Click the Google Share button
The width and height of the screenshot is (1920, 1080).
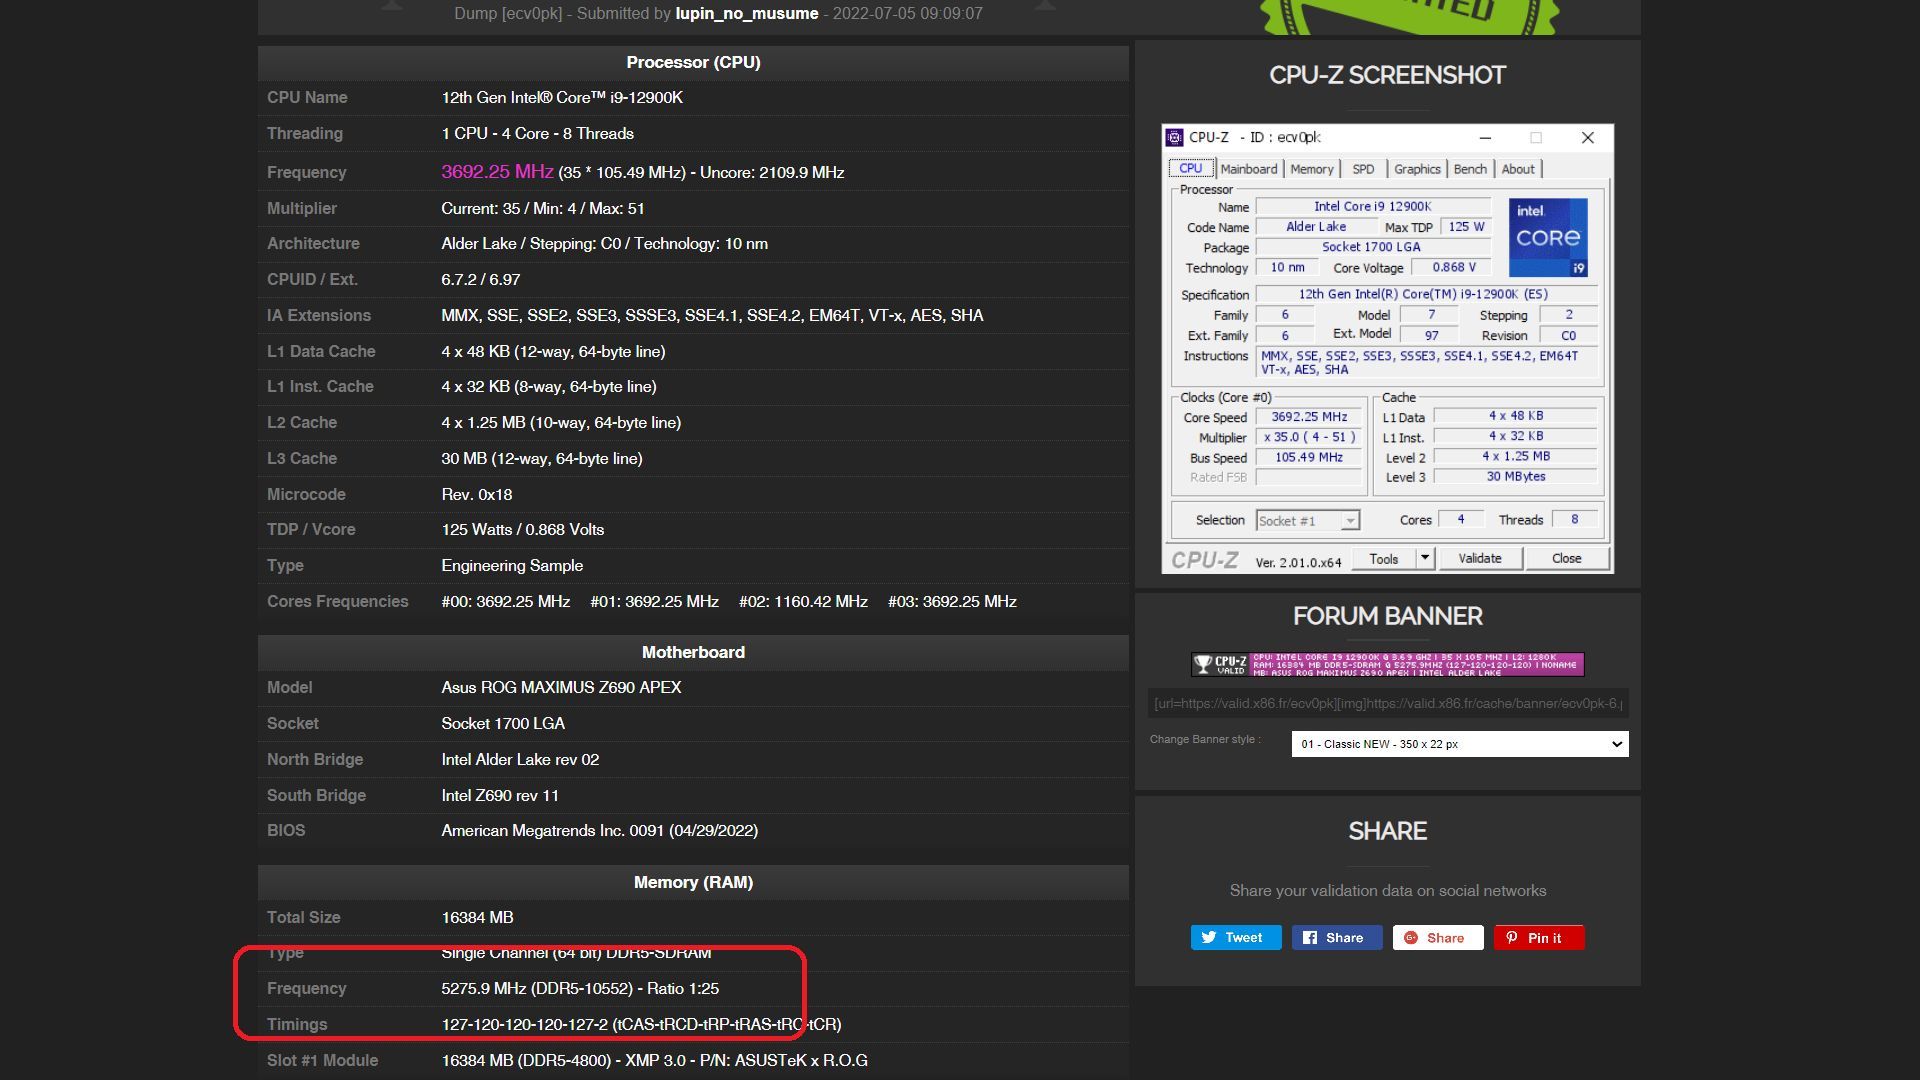click(1438, 938)
